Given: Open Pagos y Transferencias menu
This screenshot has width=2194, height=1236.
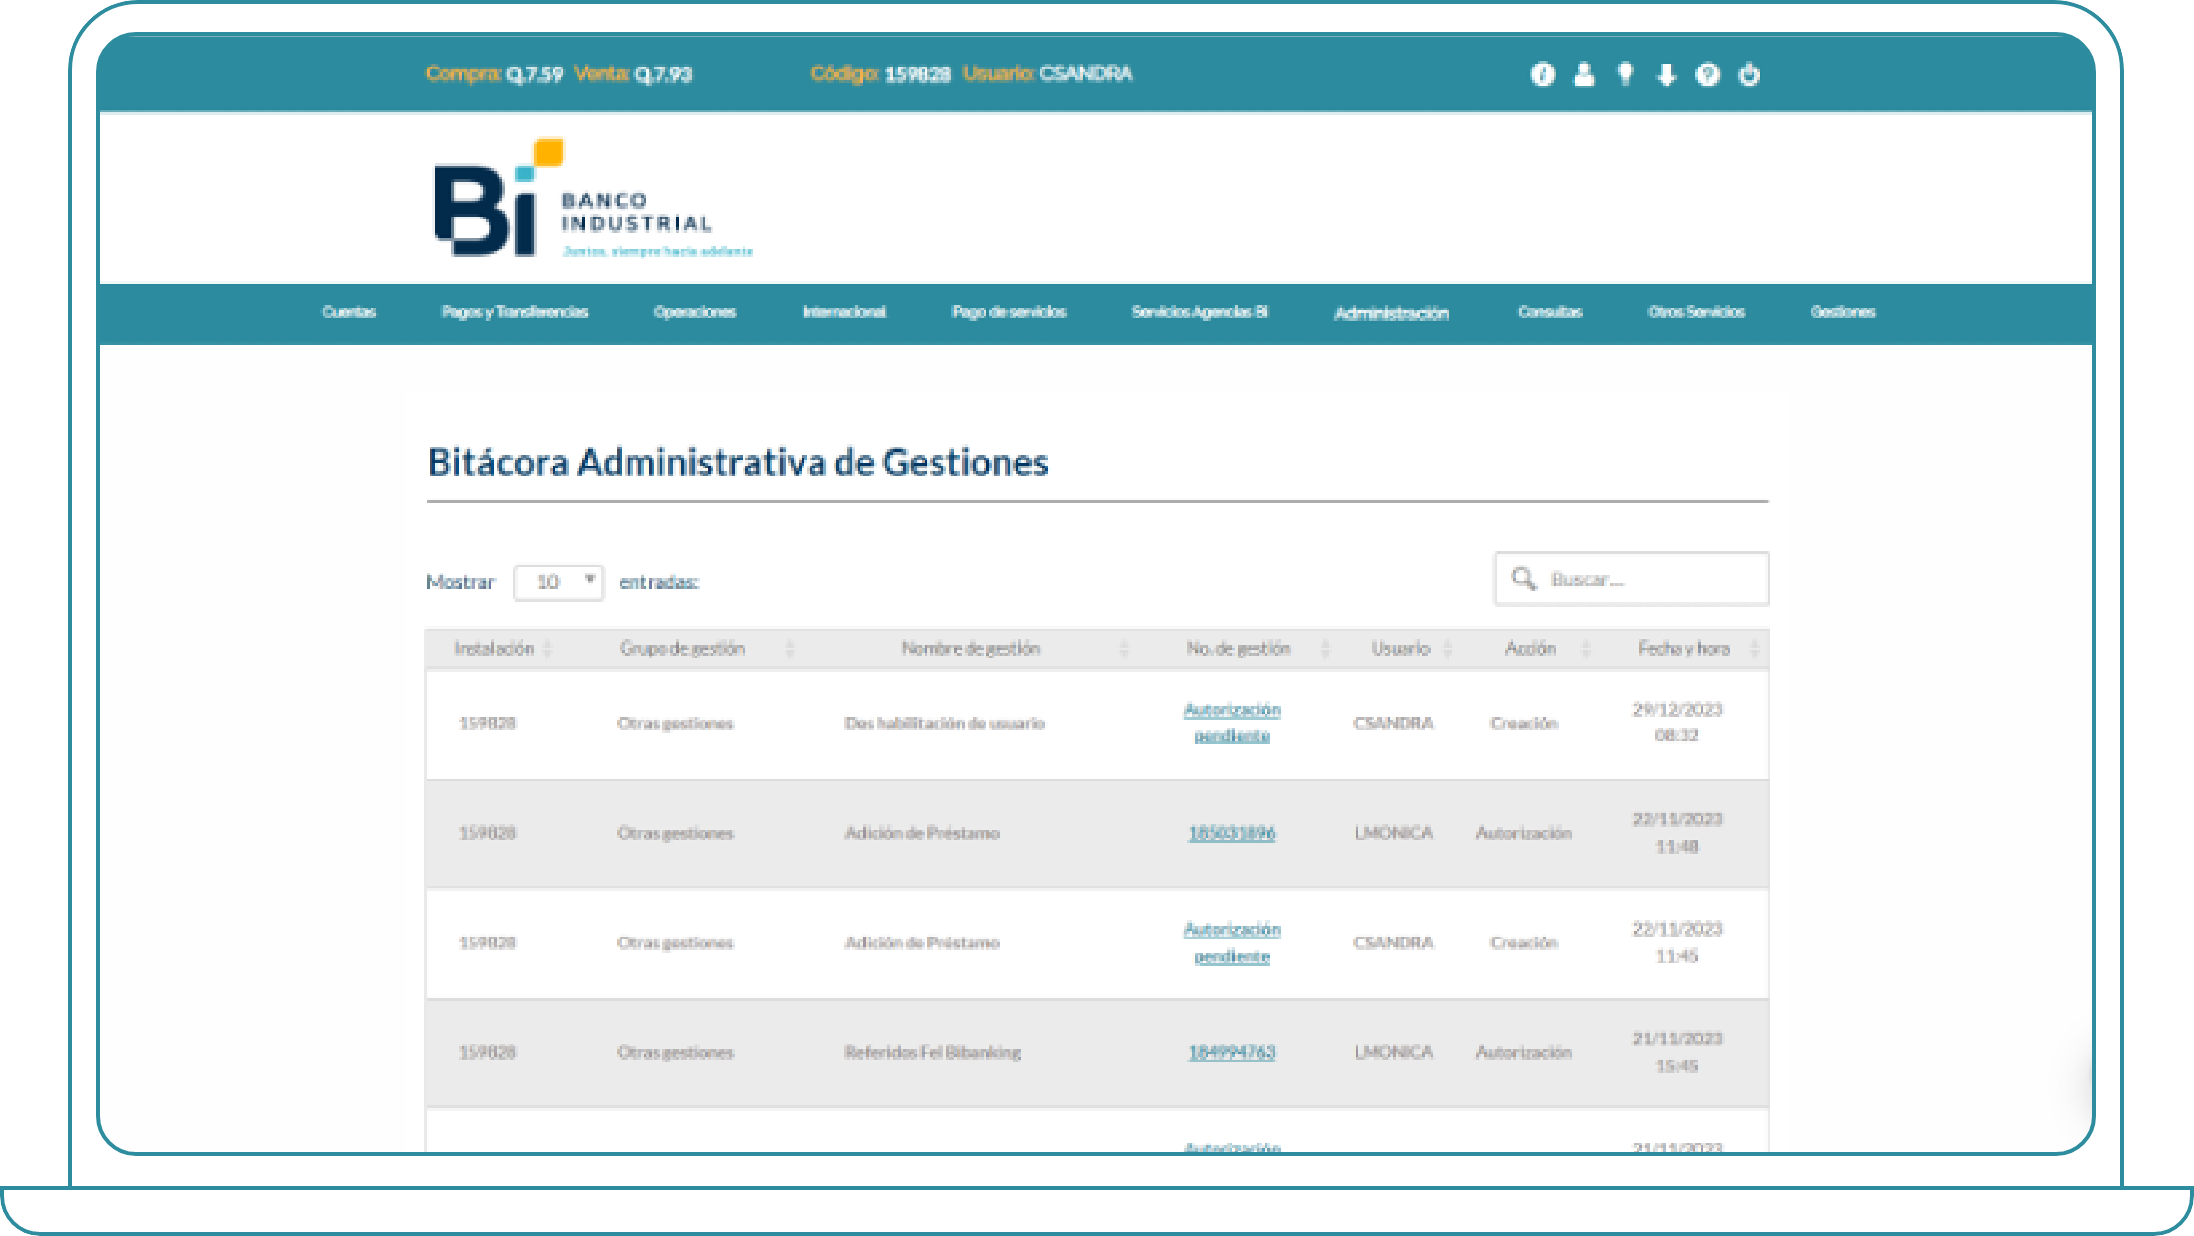Looking at the screenshot, I should [x=515, y=312].
